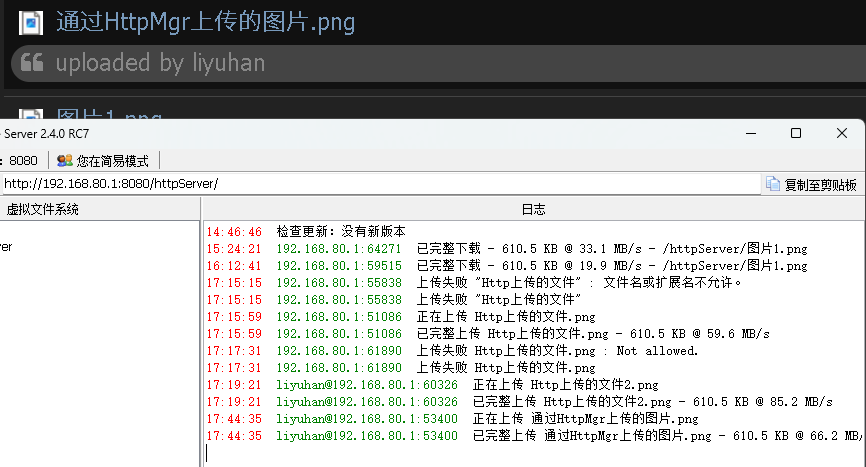Select log line showing 85.2 MB/s upload
The width and height of the screenshot is (866, 467).
[x=520, y=402]
